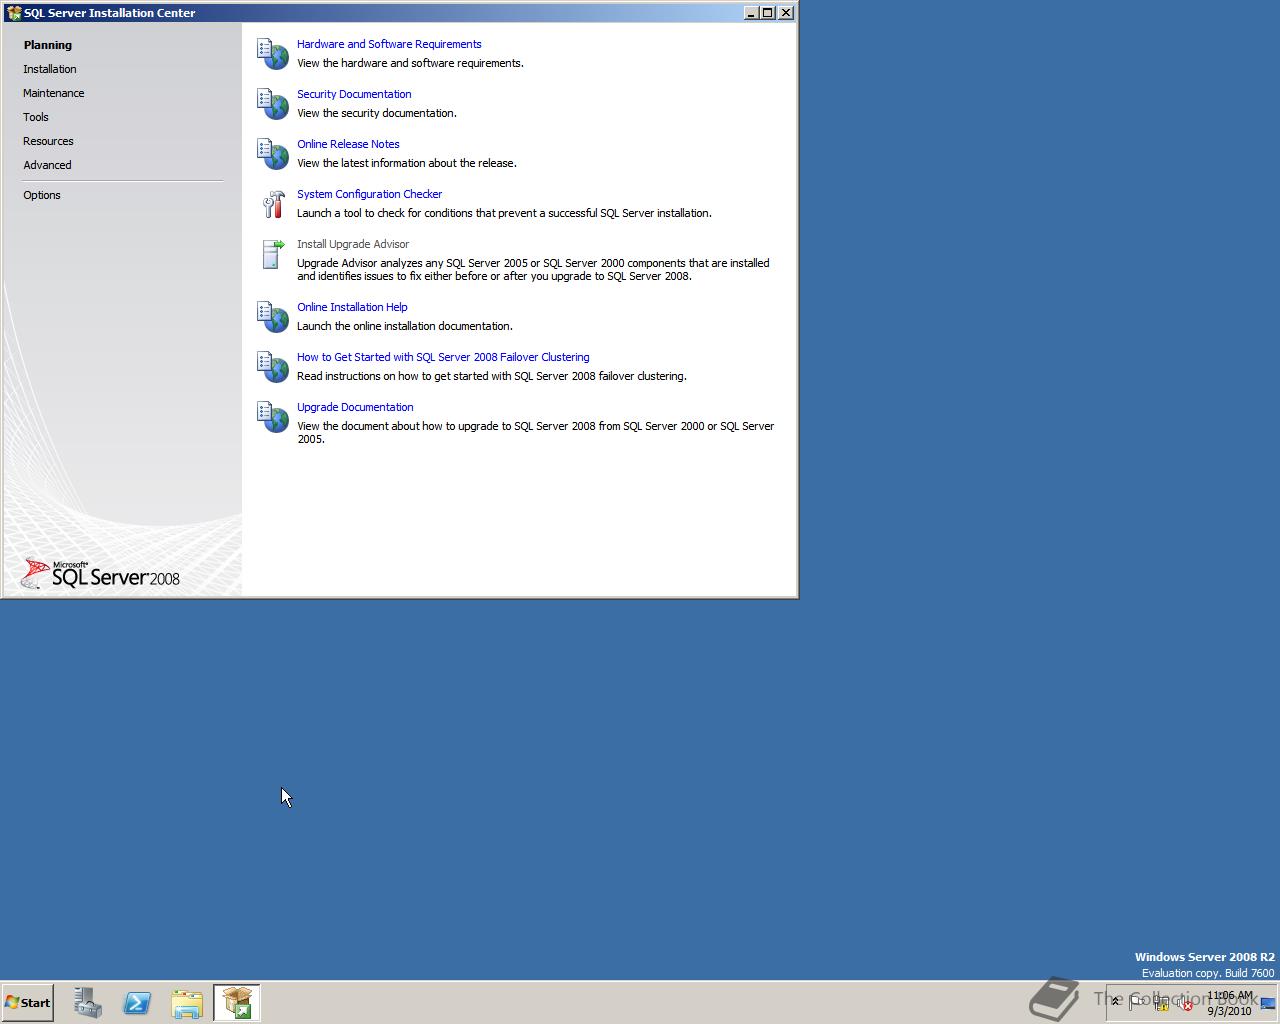Click the SQL Server title bar icon

tap(14, 13)
